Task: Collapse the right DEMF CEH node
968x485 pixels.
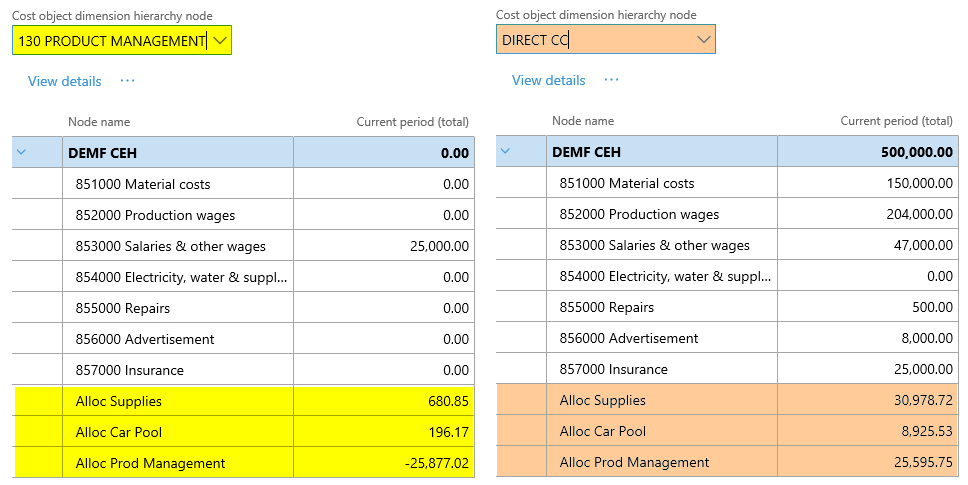Action: [x=505, y=152]
